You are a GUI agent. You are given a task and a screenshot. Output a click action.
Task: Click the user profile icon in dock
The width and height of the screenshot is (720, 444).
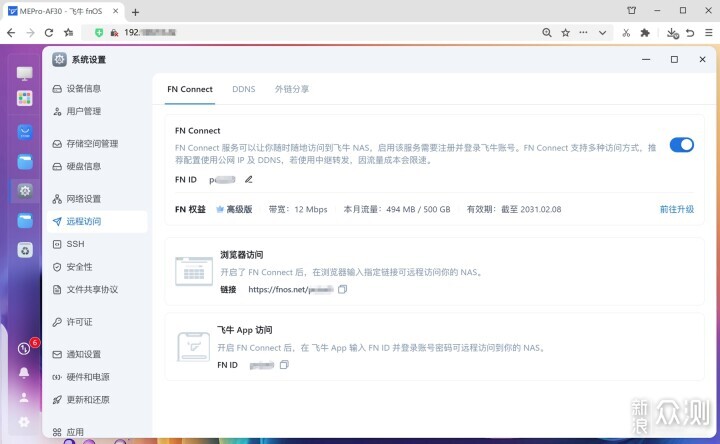point(24,398)
